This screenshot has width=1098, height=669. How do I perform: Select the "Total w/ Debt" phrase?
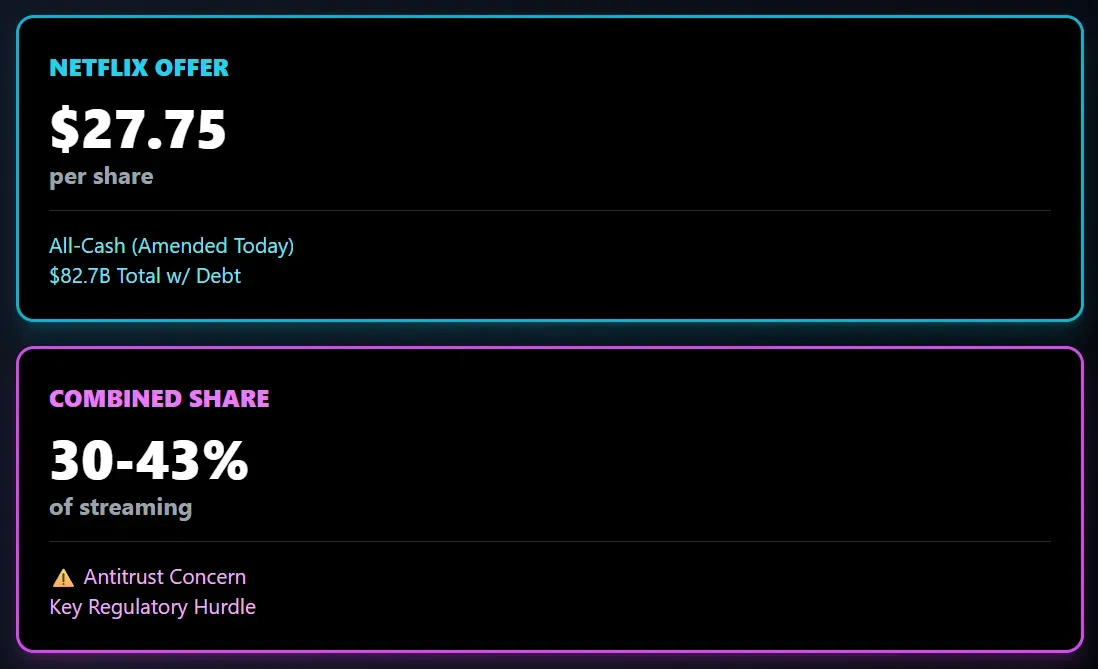pyautogui.click(x=179, y=276)
